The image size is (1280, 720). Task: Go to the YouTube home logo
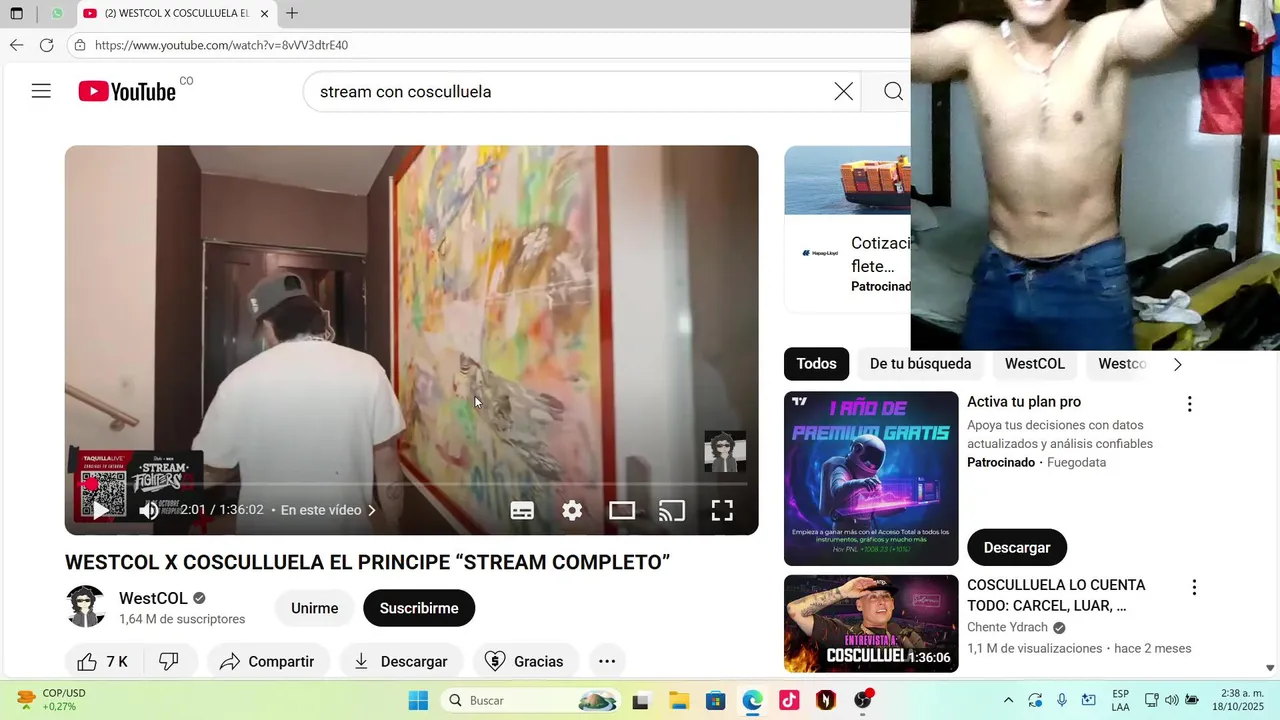click(127, 91)
